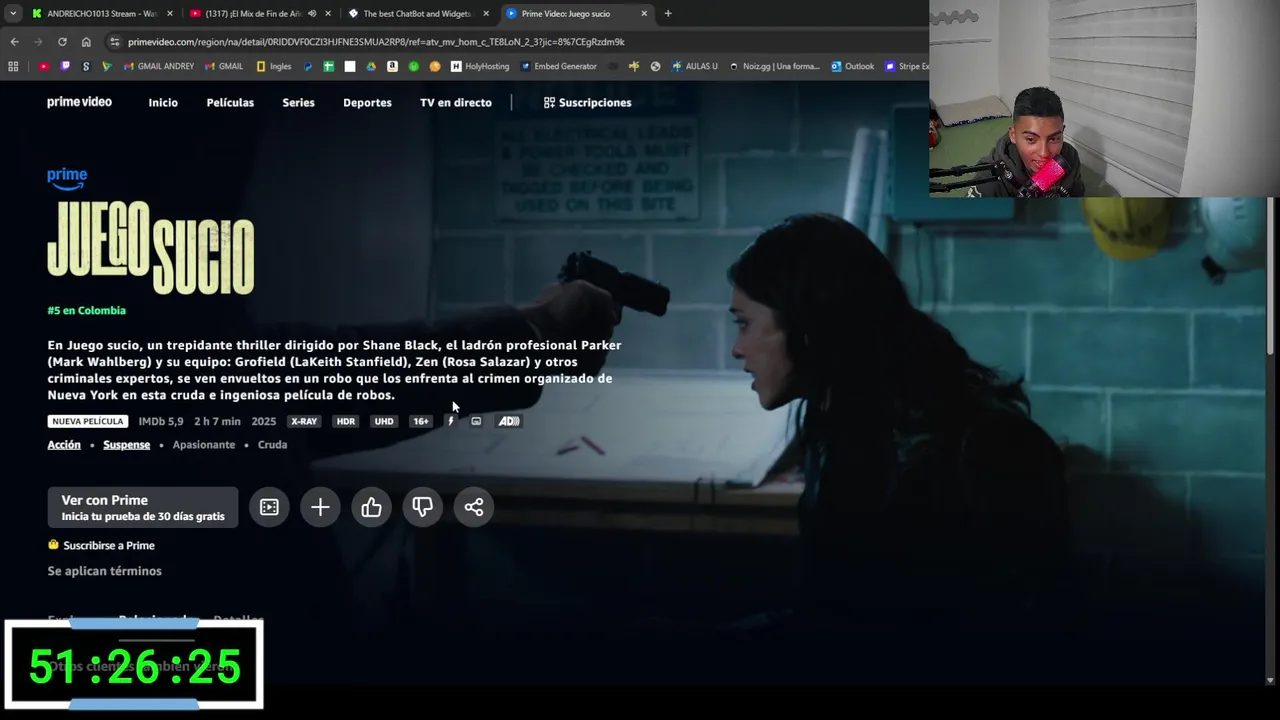Click Suscribirse a Prime link
The image size is (1280, 720).
109,545
